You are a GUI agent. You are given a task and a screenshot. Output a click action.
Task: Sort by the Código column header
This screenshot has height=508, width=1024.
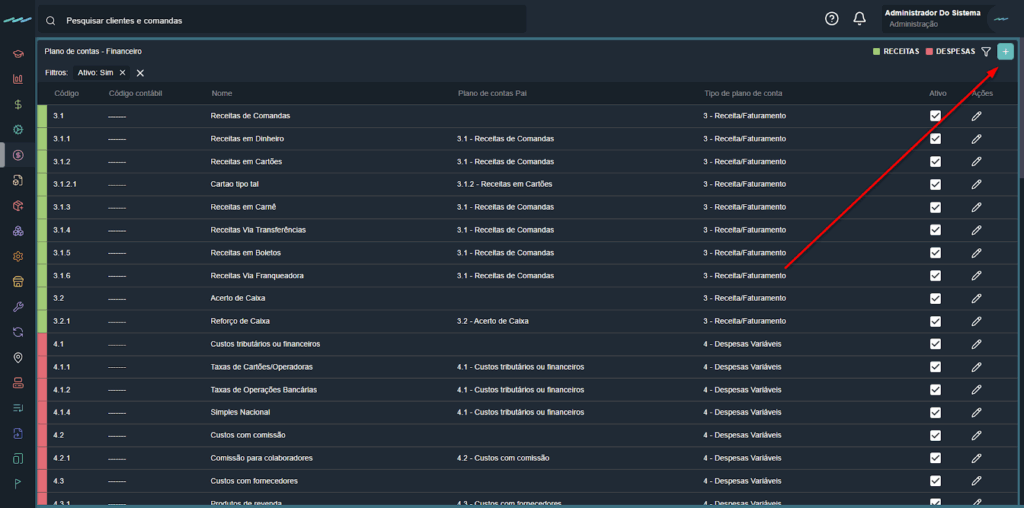pos(66,93)
